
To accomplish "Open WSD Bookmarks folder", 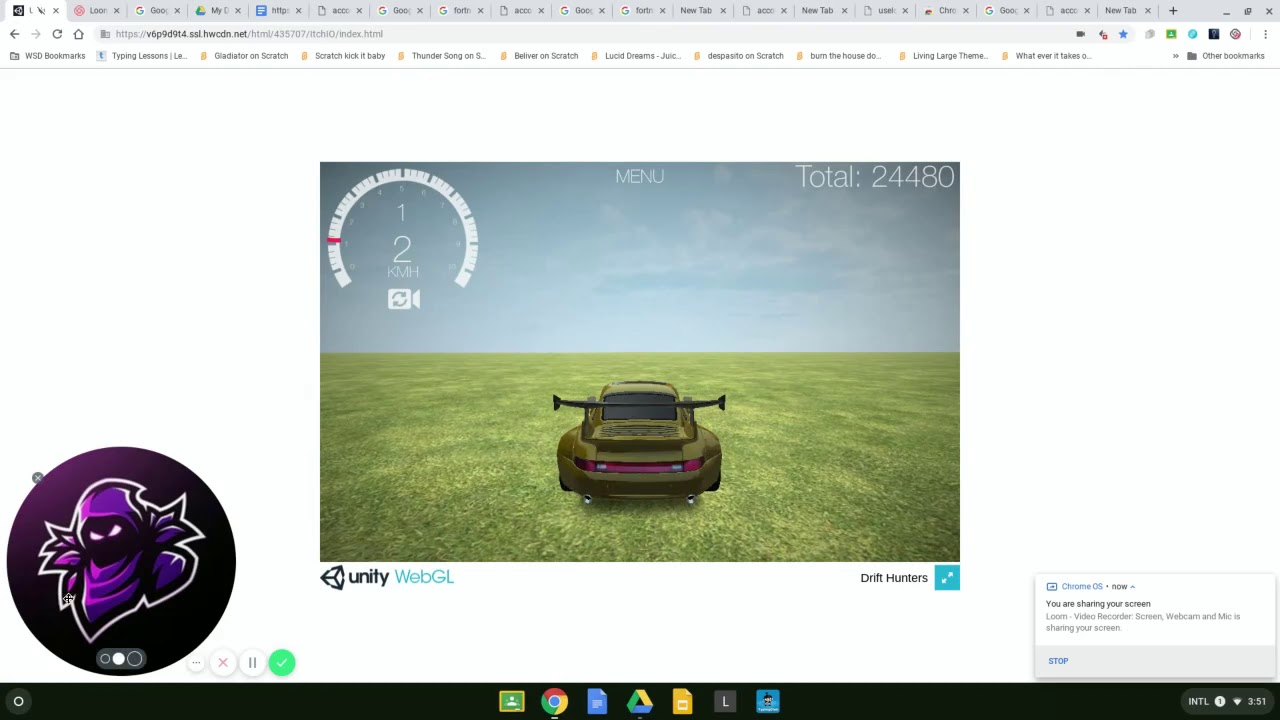I will pos(47,56).
